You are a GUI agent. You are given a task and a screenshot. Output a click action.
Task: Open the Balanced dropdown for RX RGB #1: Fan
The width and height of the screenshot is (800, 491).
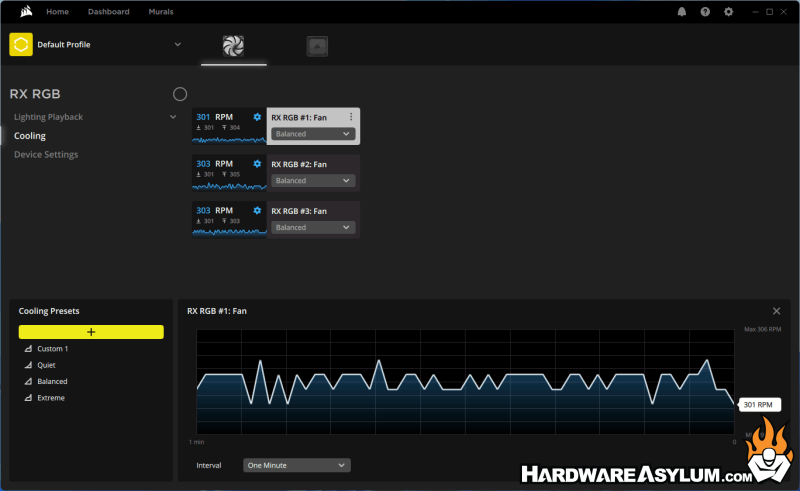(x=313, y=134)
